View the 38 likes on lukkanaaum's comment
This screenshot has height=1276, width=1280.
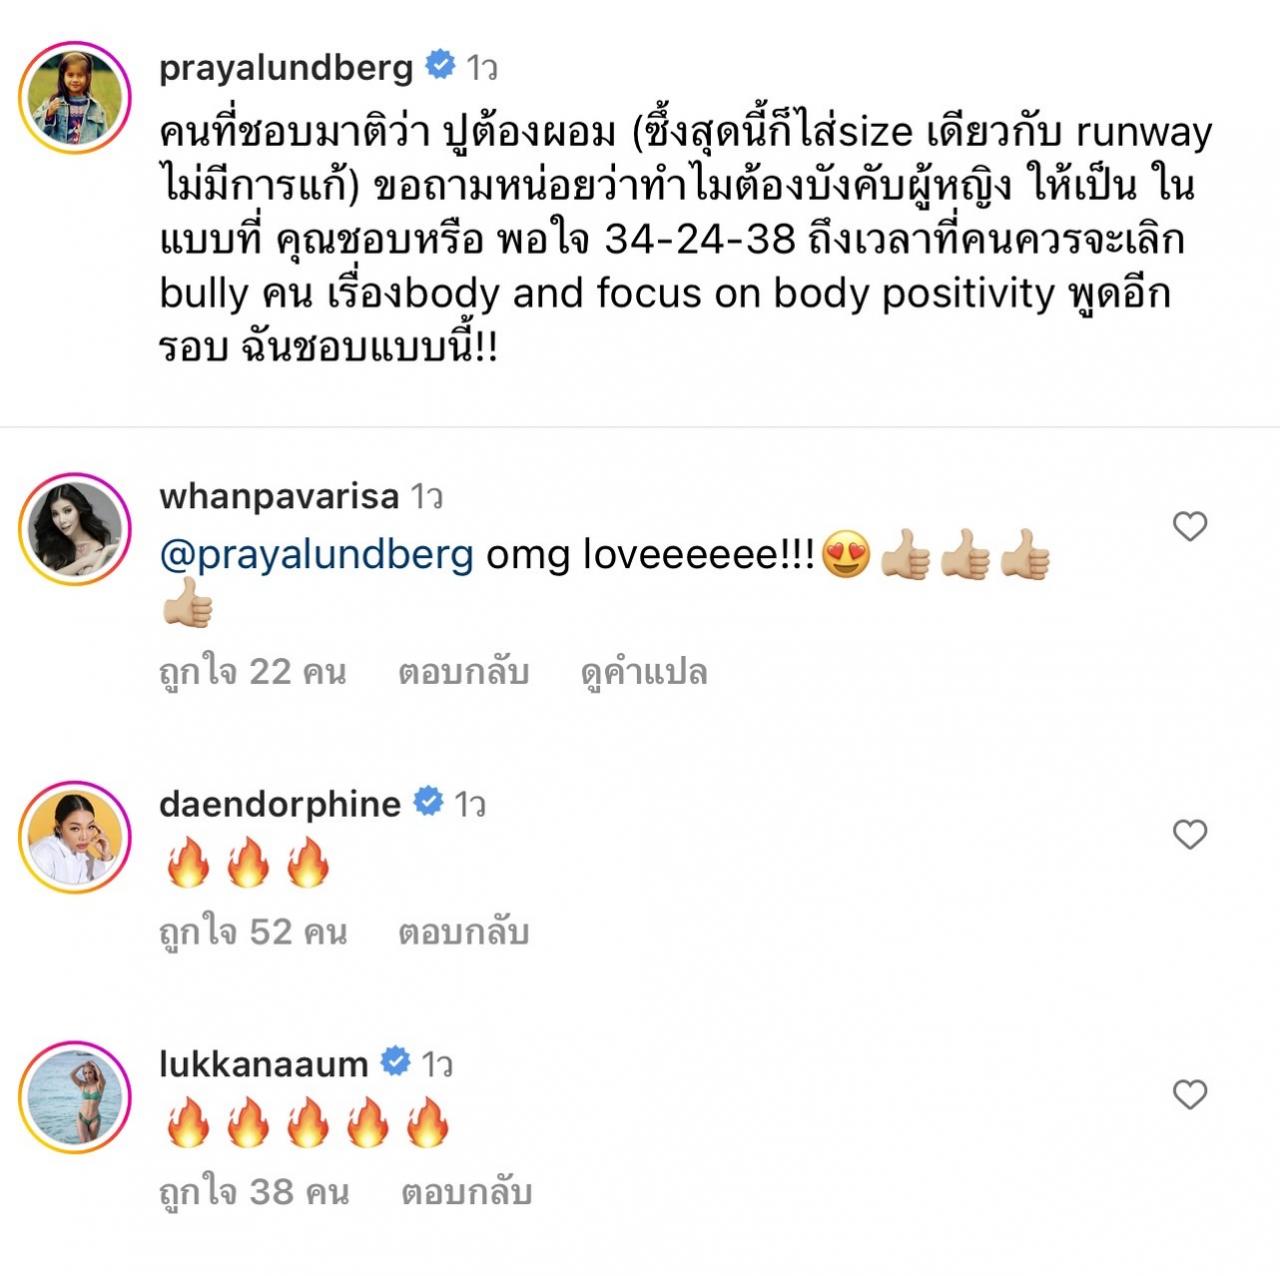[254, 1192]
